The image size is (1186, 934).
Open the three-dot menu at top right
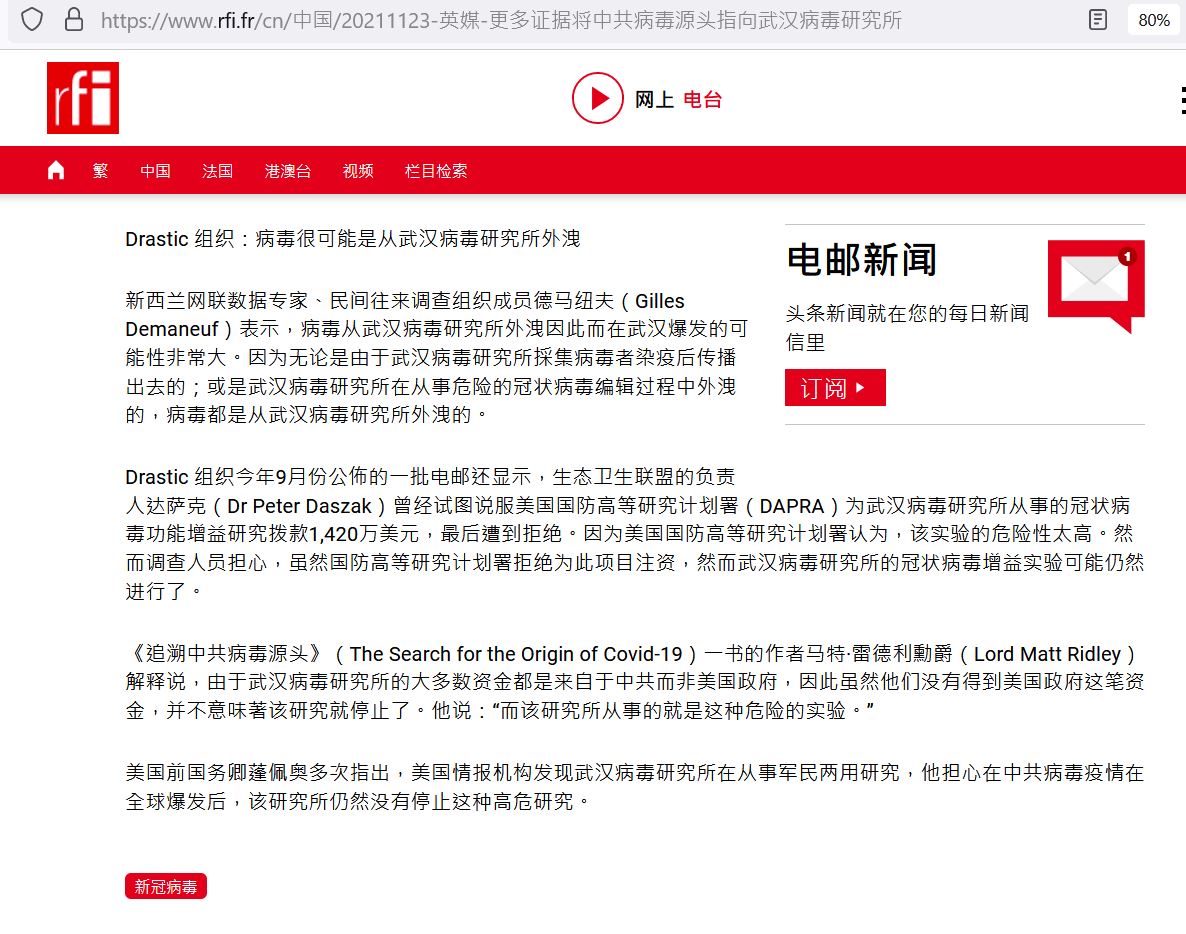tap(1181, 100)
